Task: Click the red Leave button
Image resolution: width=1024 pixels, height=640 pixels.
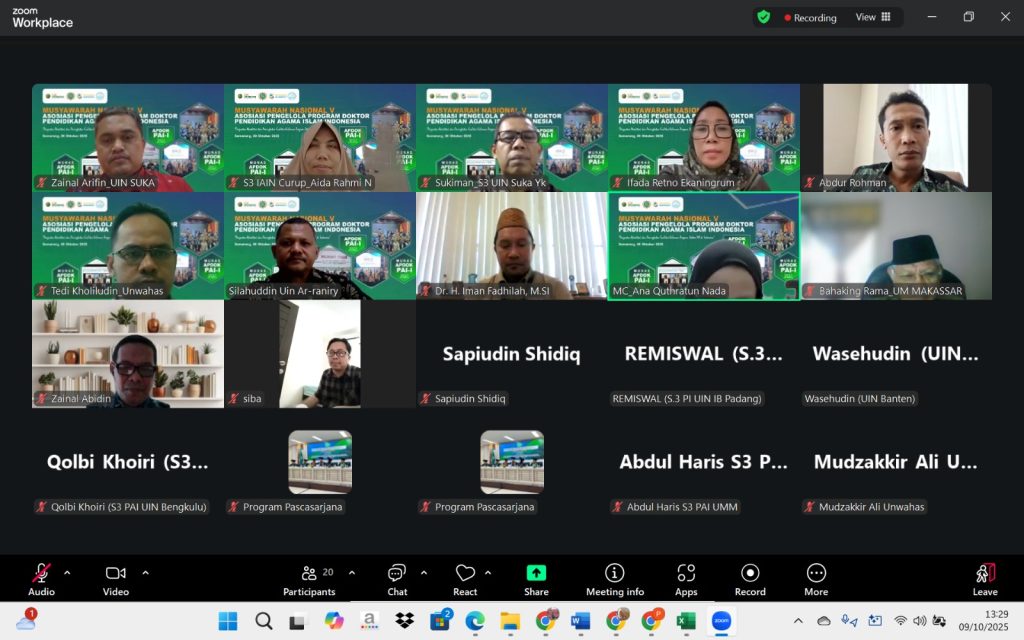Action: (x=985, y=579)
